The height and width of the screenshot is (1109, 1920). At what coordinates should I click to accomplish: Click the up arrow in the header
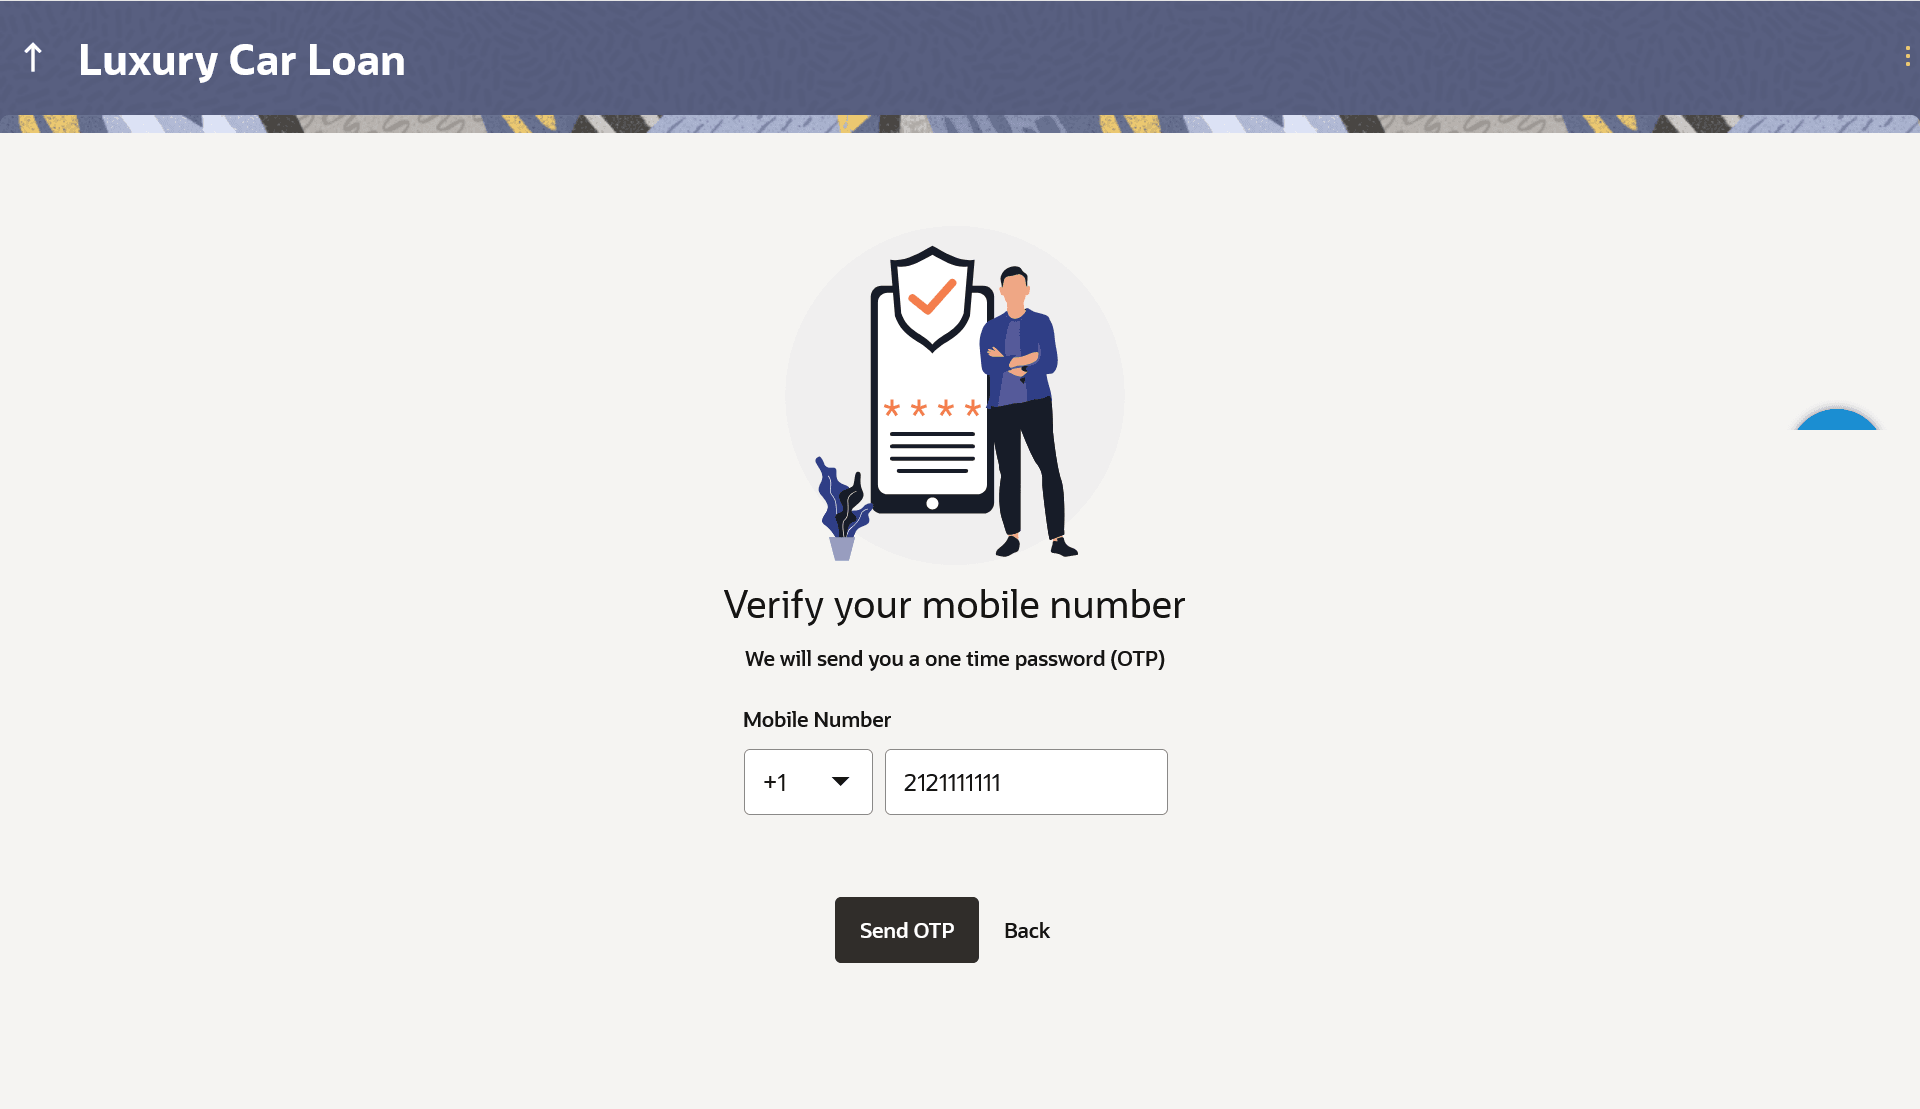33,58
